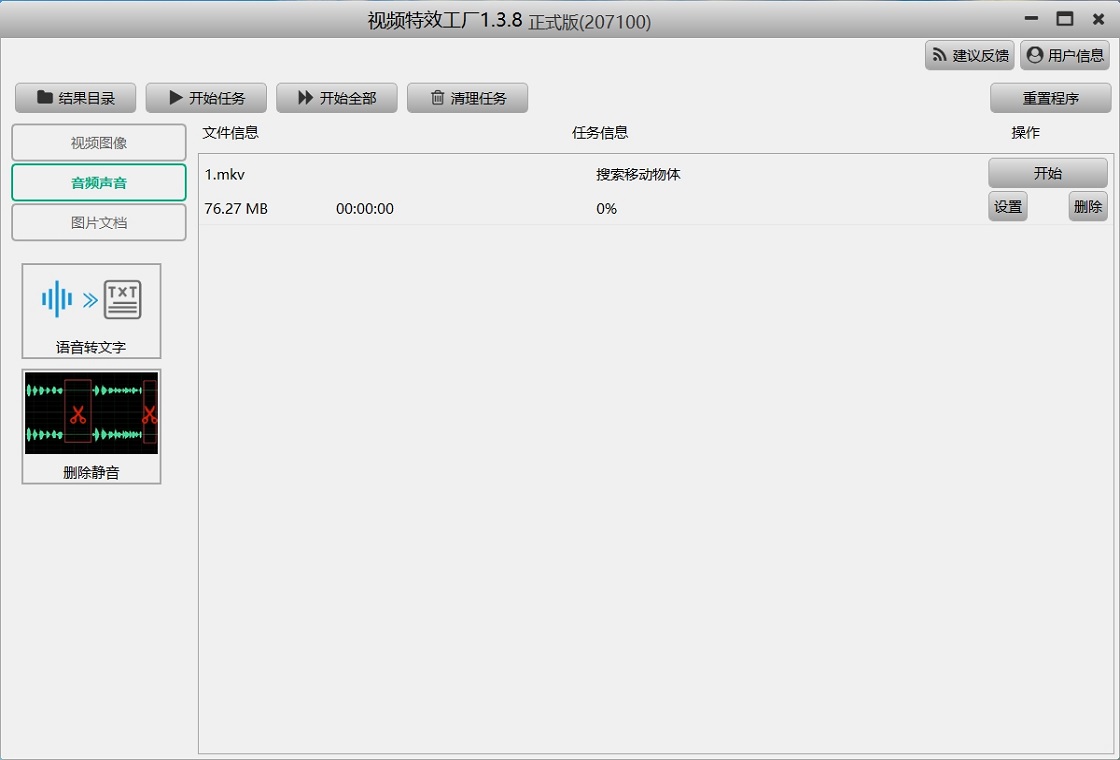Click the 76.27 MB file size
This screenshot has width=1120, height=760.
[x=236, y=209]
